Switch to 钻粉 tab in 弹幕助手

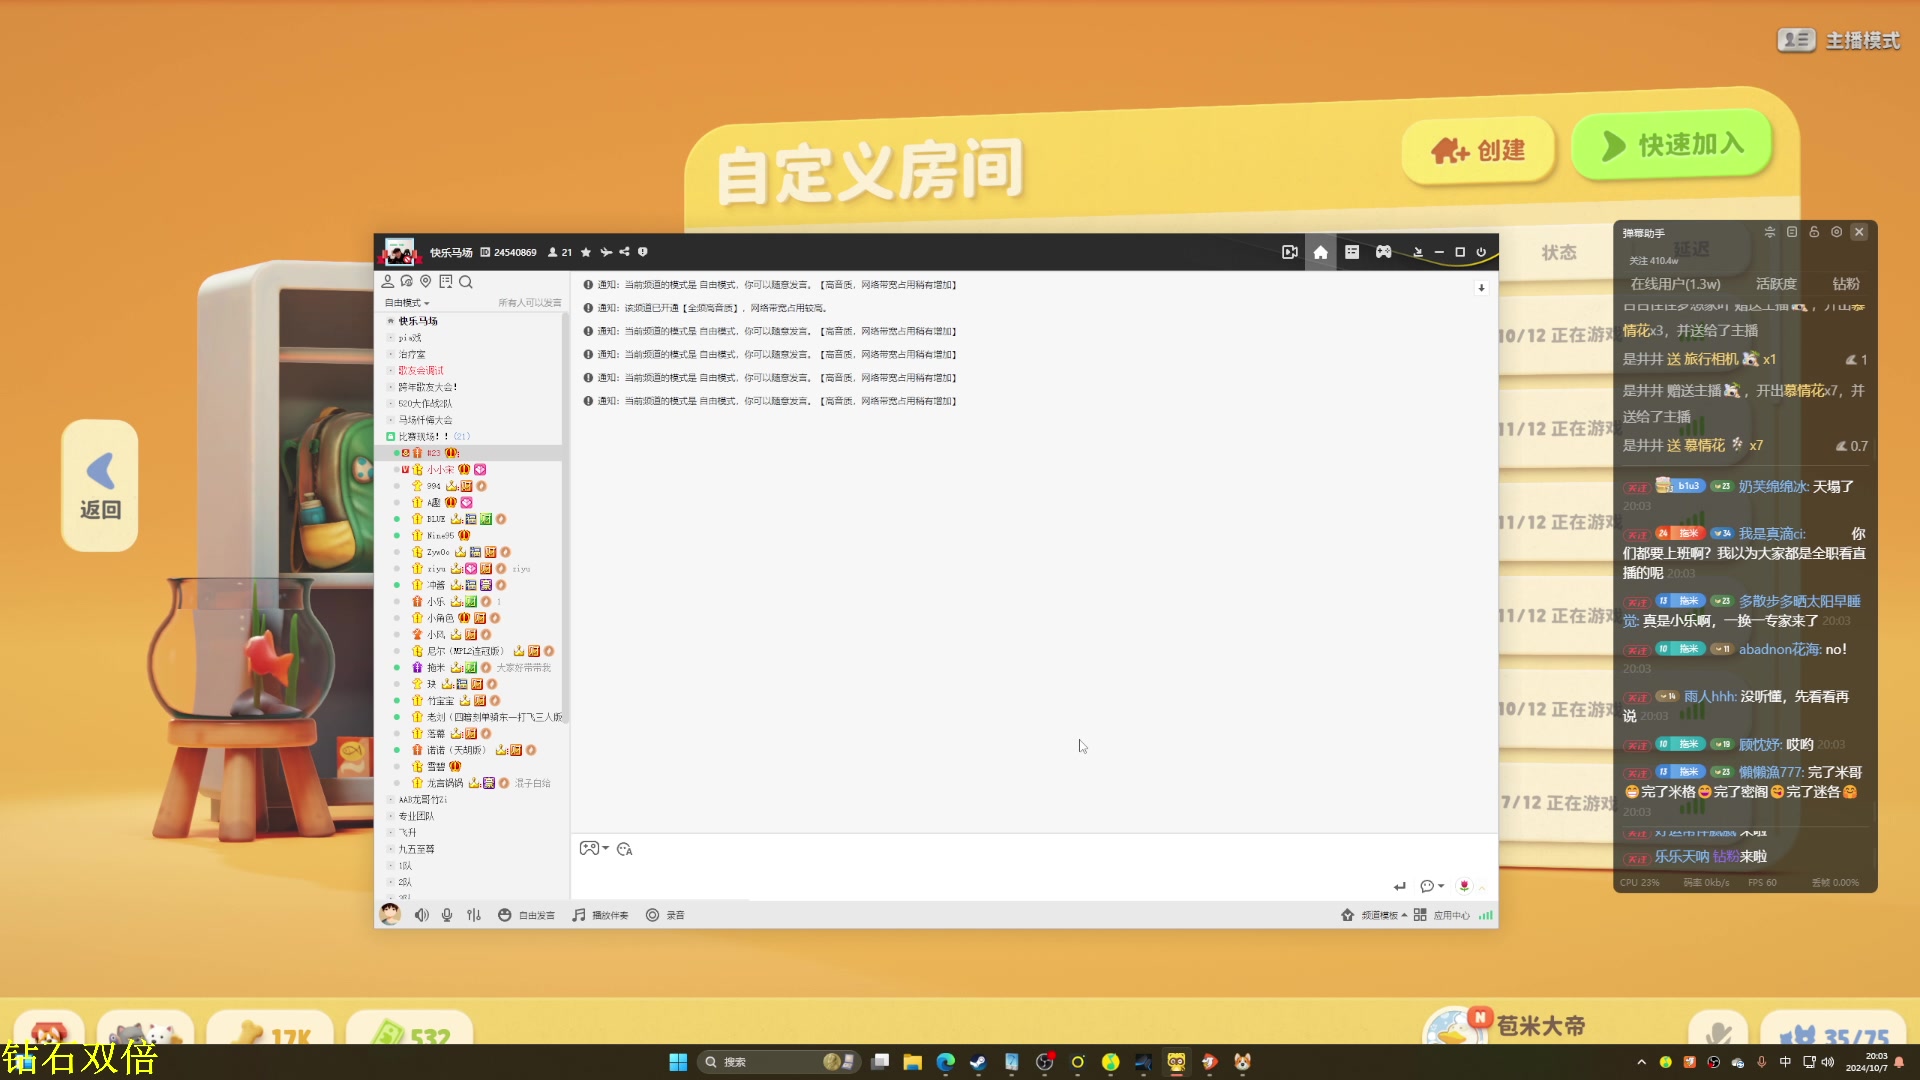pyautogui.click(x=1846, y=284)
